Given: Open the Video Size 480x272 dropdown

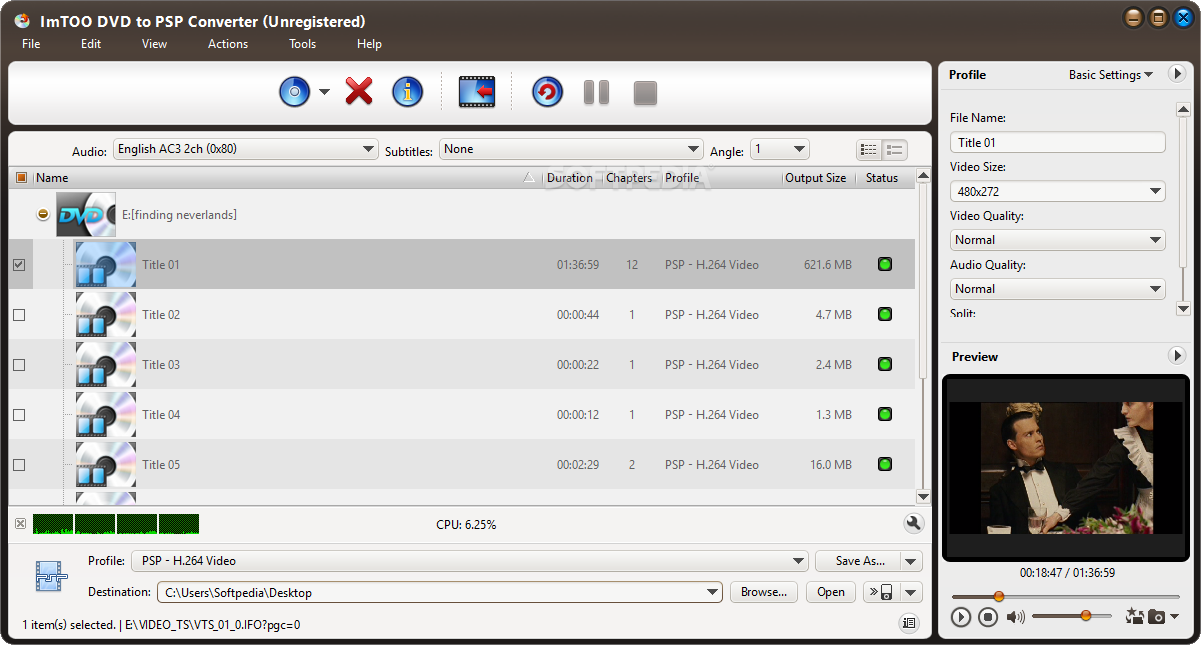Looking at the screenshot, I should tap(1057, 191).
